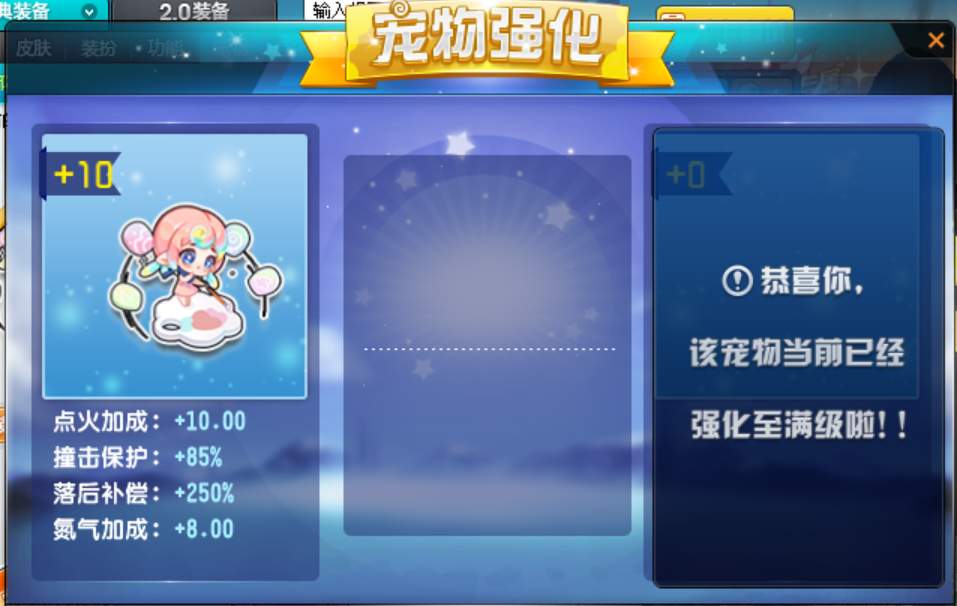Select the 撞击保护 +85% stat line
The height and width of the screenshot is (606, 957).
pos(138,457)
